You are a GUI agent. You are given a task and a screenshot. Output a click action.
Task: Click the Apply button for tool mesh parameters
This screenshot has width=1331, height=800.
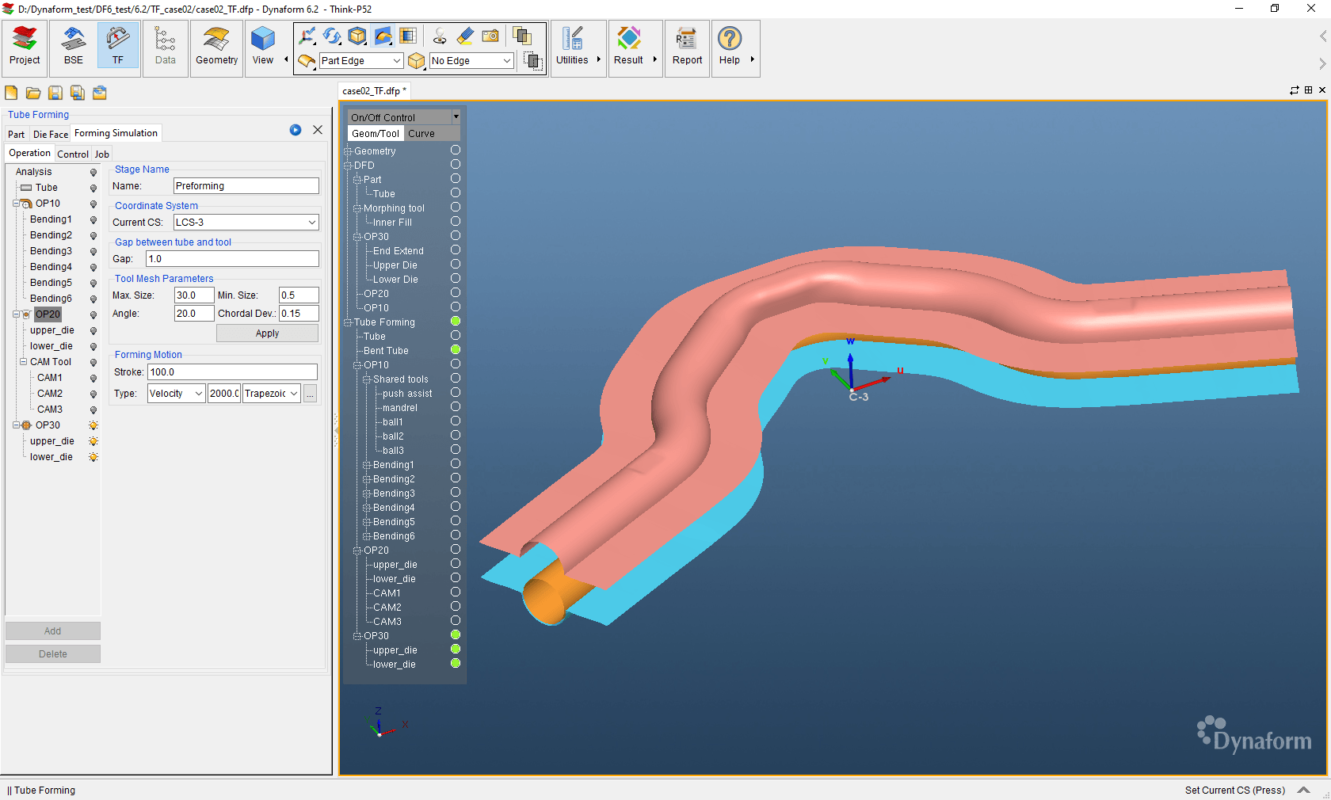(x=267, y=332)
